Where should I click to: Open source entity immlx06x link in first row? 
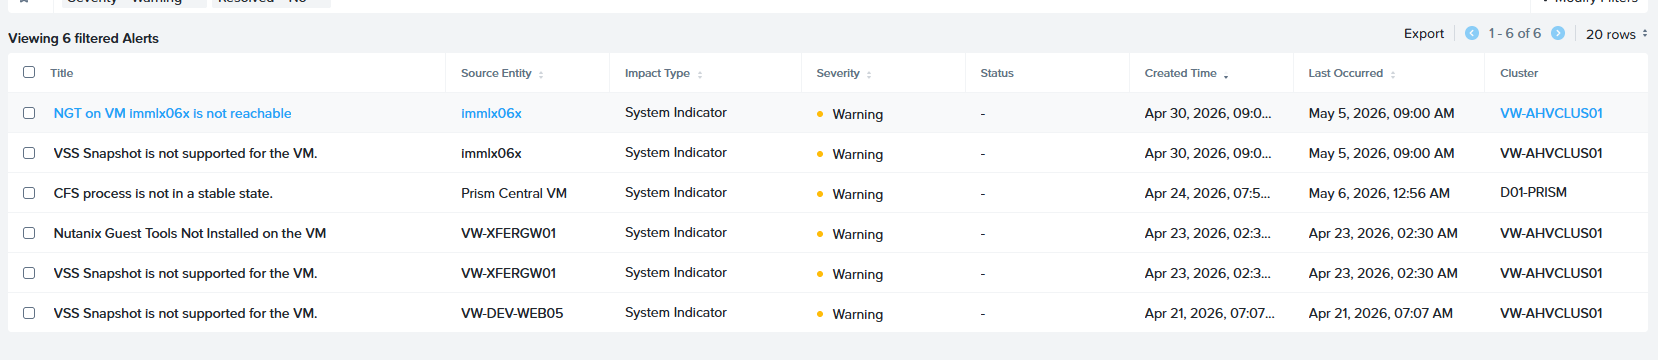click(491, 113)
